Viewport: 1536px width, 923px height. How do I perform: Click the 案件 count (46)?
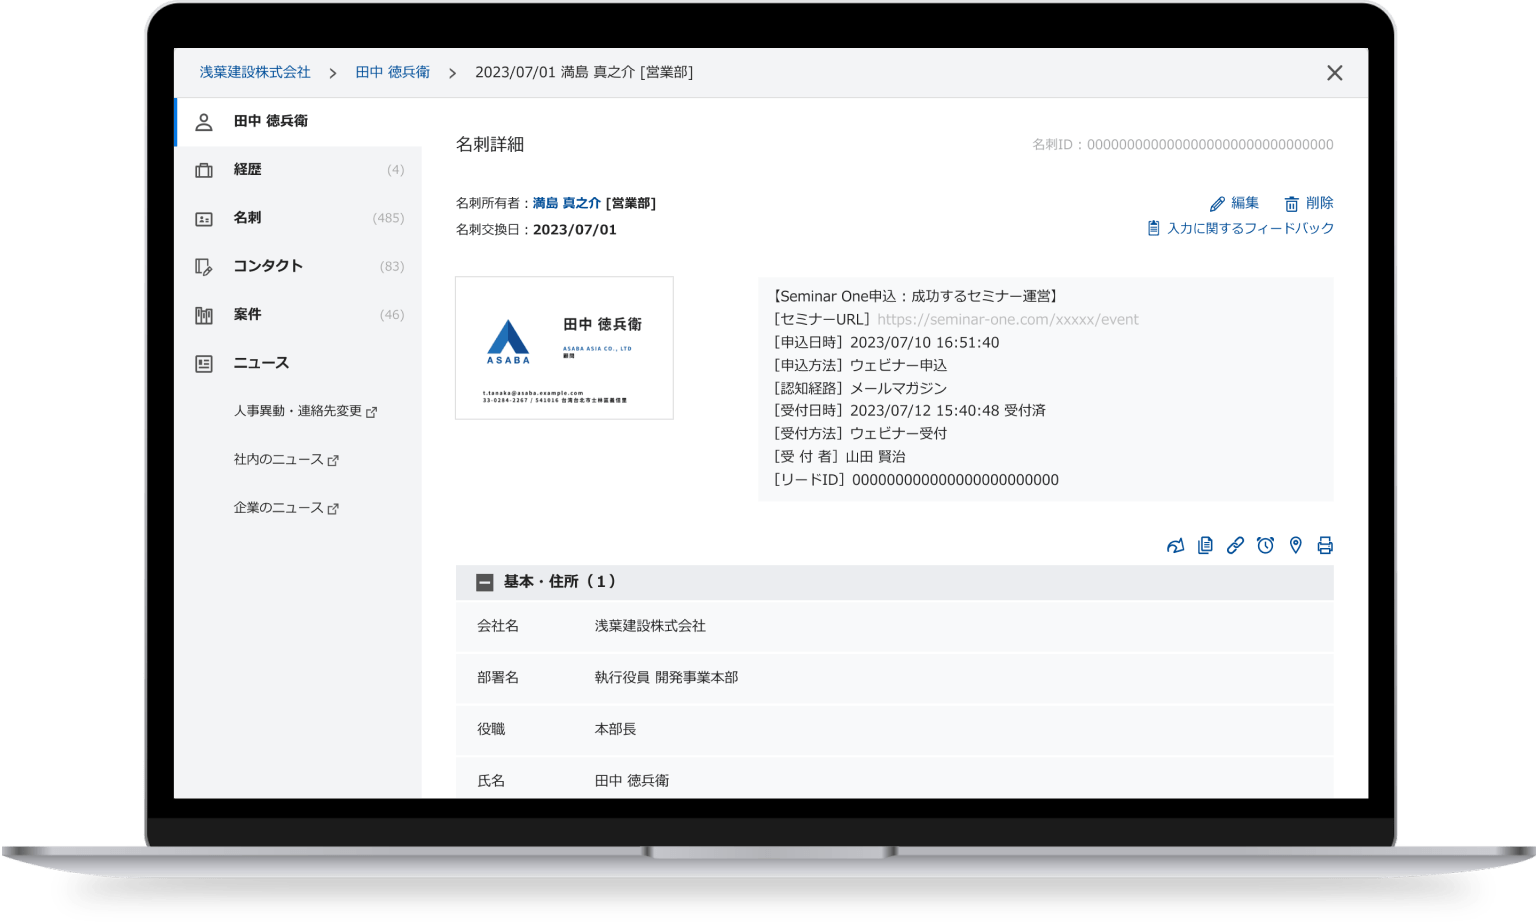coord(392,315)
